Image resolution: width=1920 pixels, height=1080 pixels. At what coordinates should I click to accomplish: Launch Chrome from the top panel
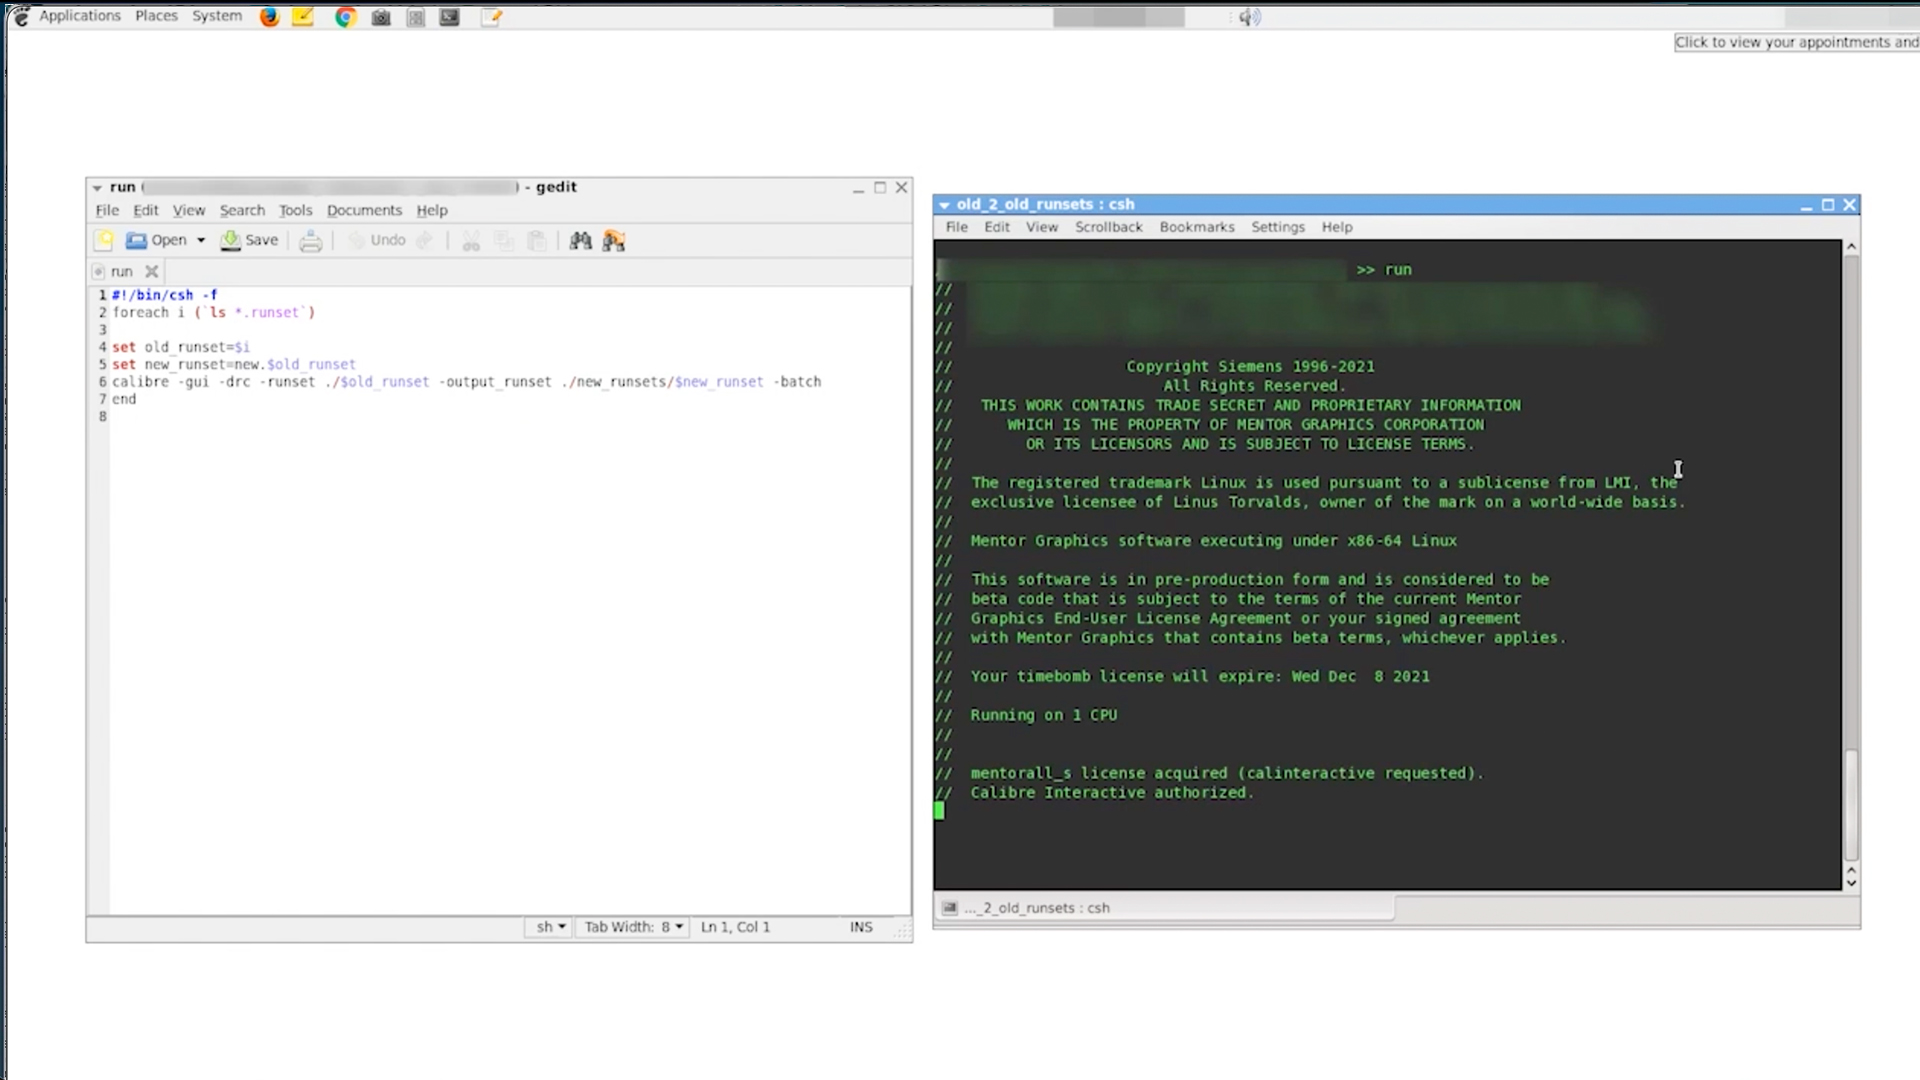coord(345,17)
